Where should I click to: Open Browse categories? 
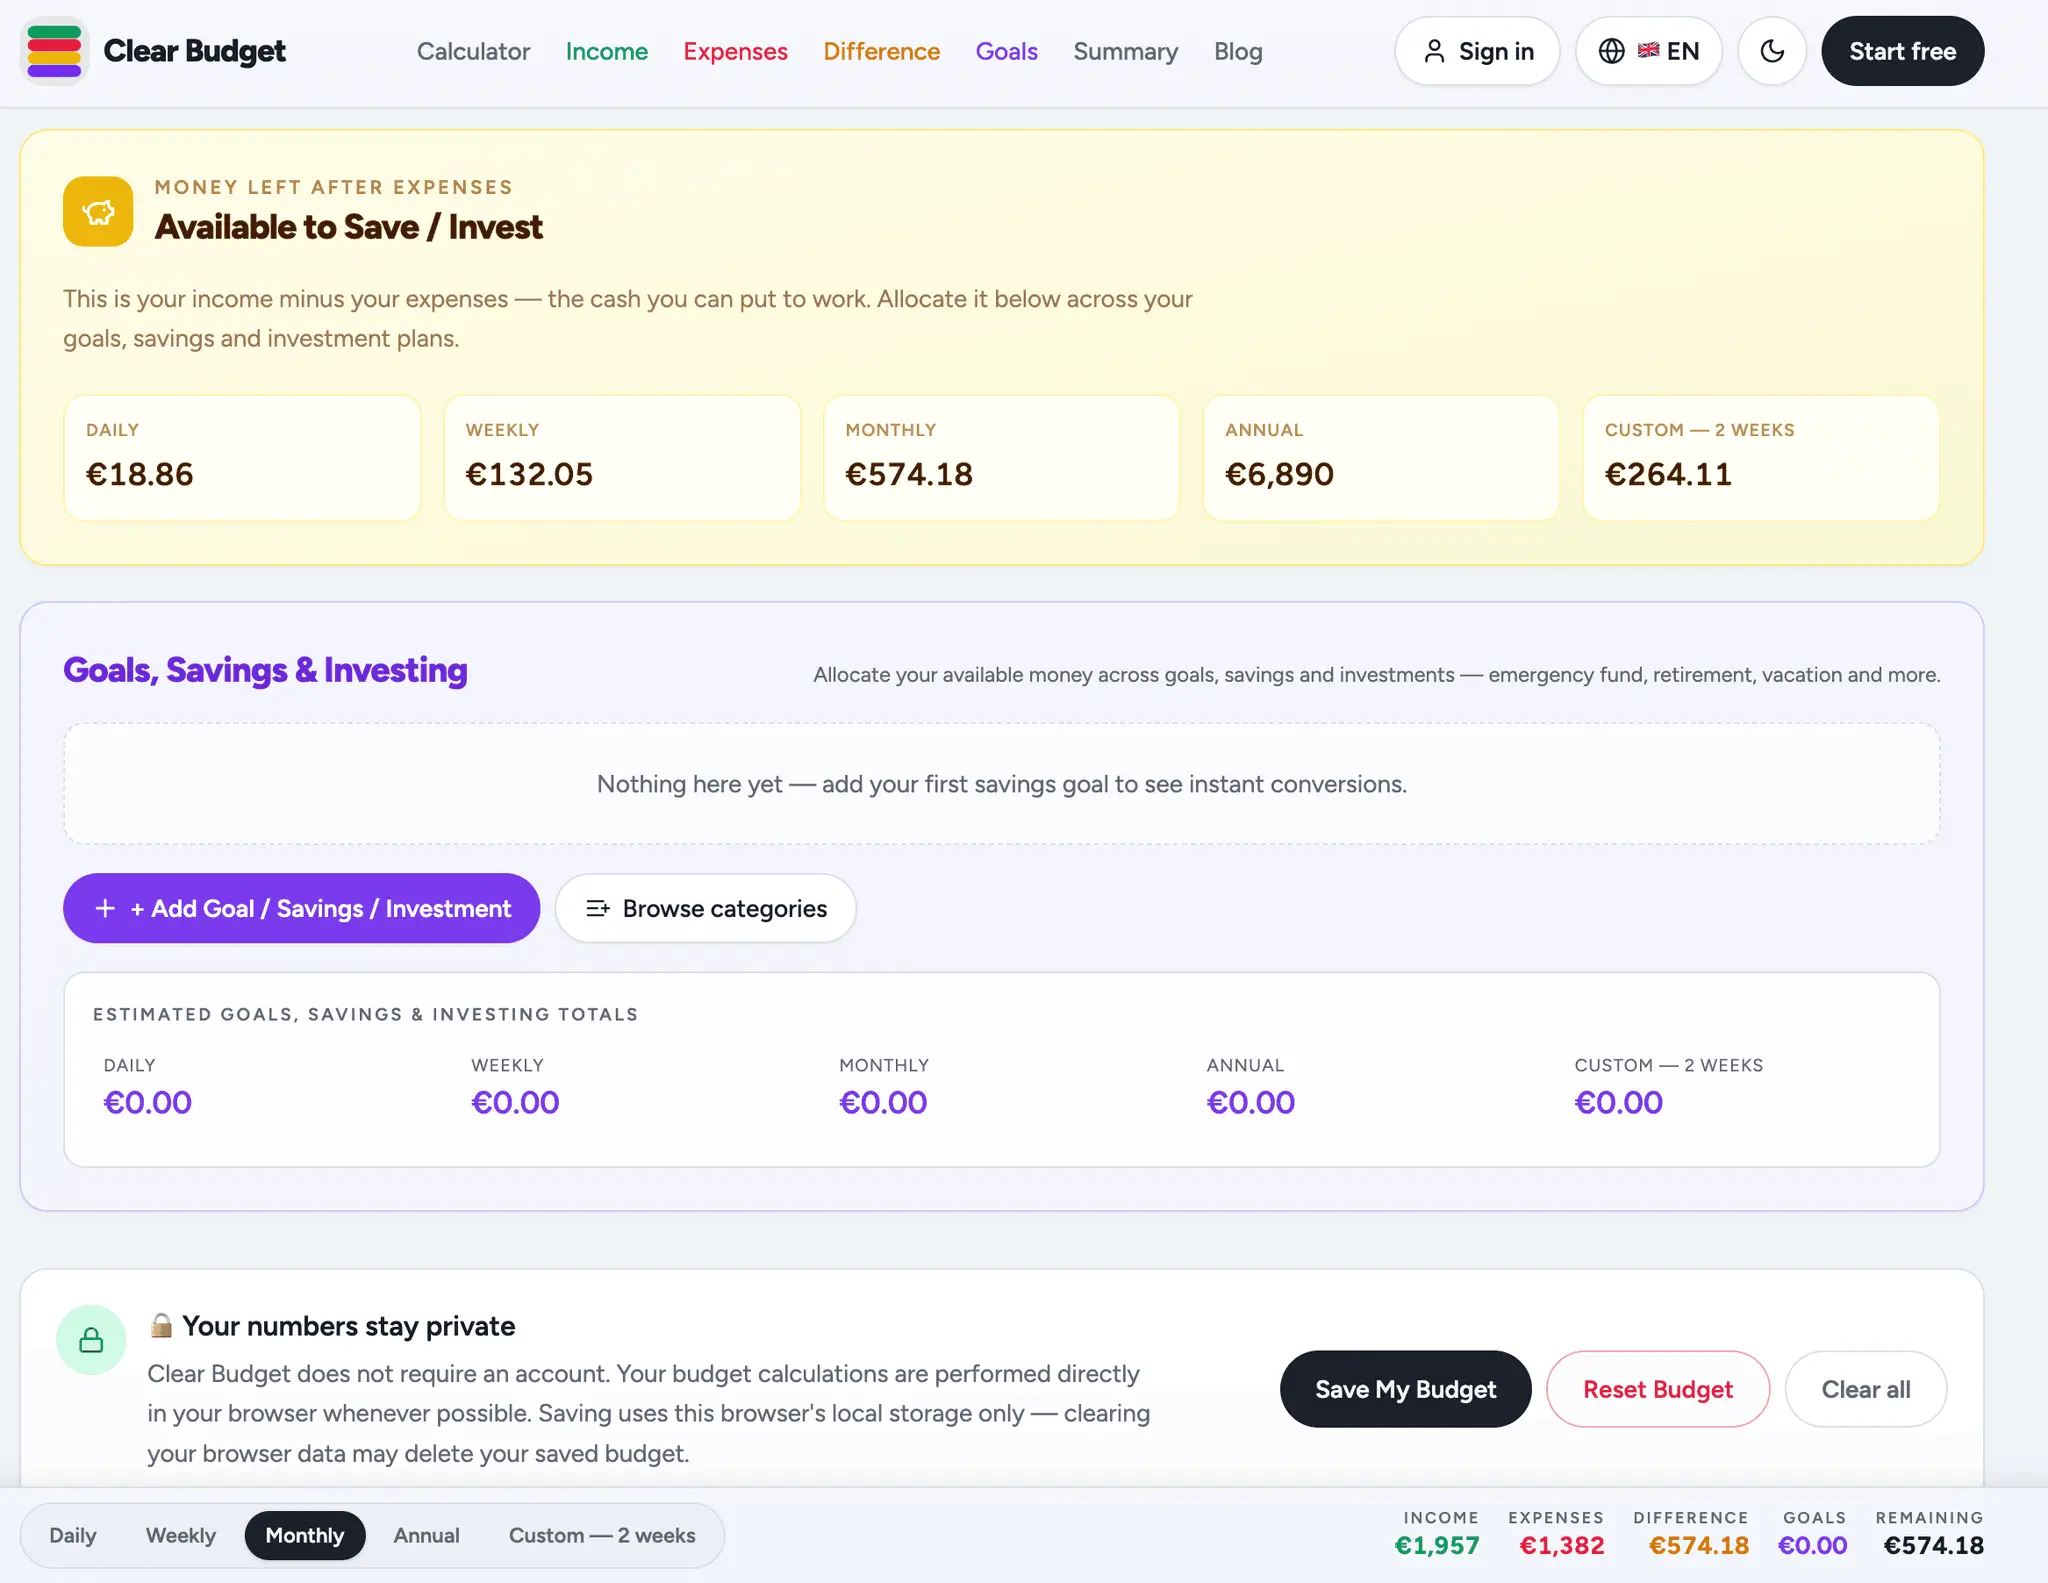click(x=705, y=908)
